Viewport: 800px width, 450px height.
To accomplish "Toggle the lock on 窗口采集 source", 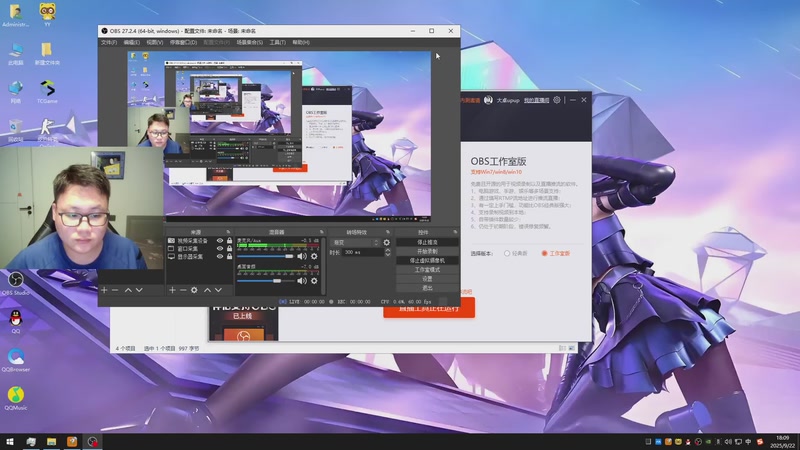I will point(230,248).
